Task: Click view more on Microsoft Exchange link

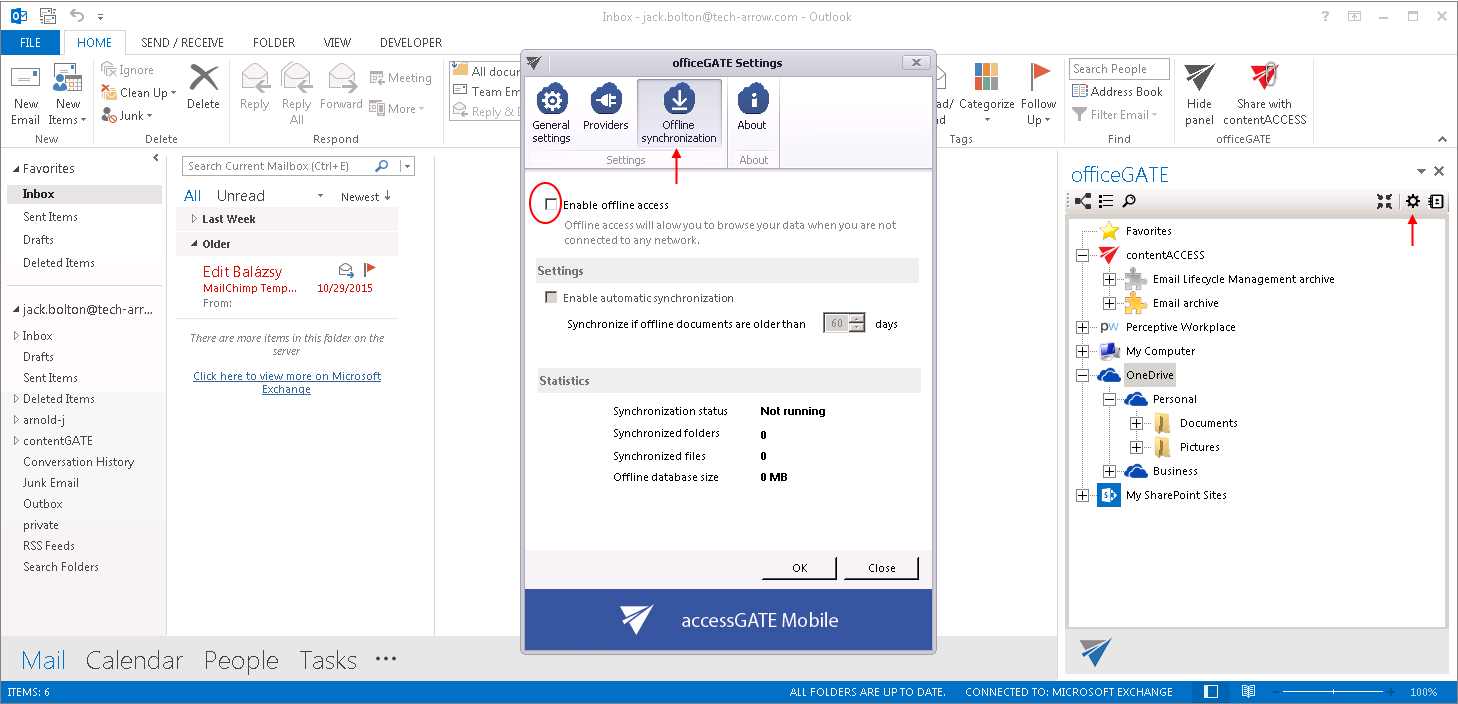Action: [287, 382]
